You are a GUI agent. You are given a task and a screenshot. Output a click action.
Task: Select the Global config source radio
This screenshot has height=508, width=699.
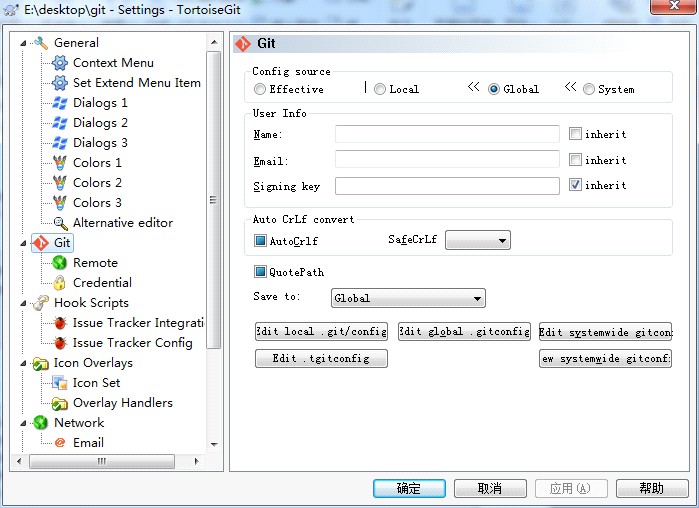point(493,90)
